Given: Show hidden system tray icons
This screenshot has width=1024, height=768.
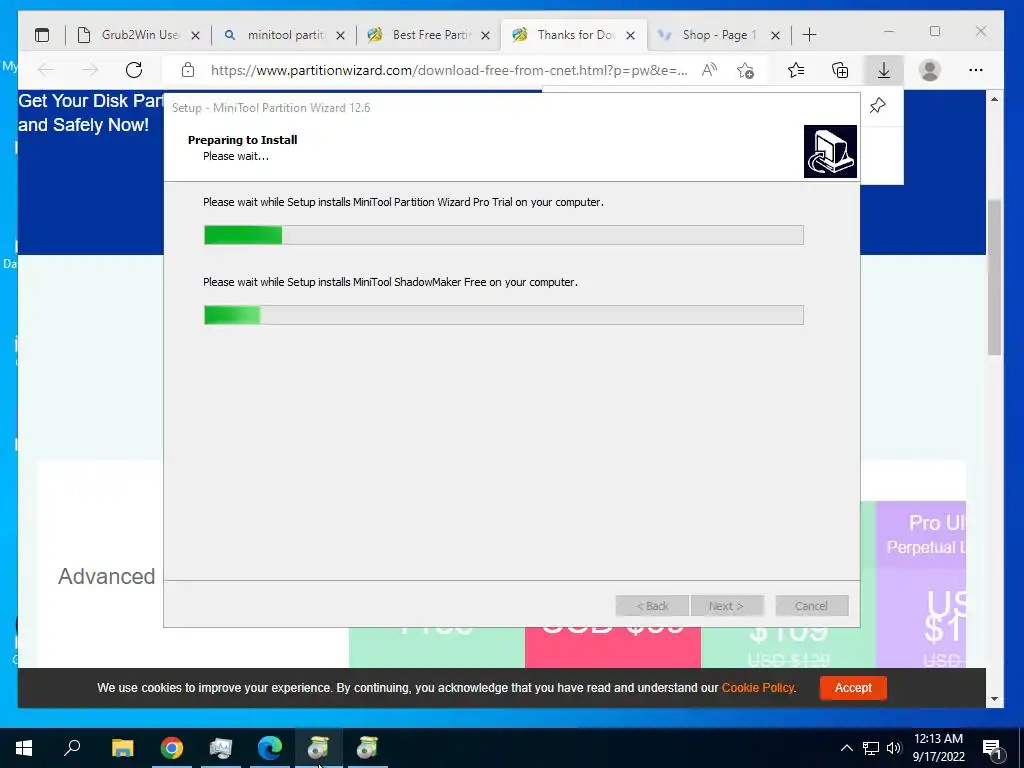Looking at the screenshot, I should click(x=846, y=748).
